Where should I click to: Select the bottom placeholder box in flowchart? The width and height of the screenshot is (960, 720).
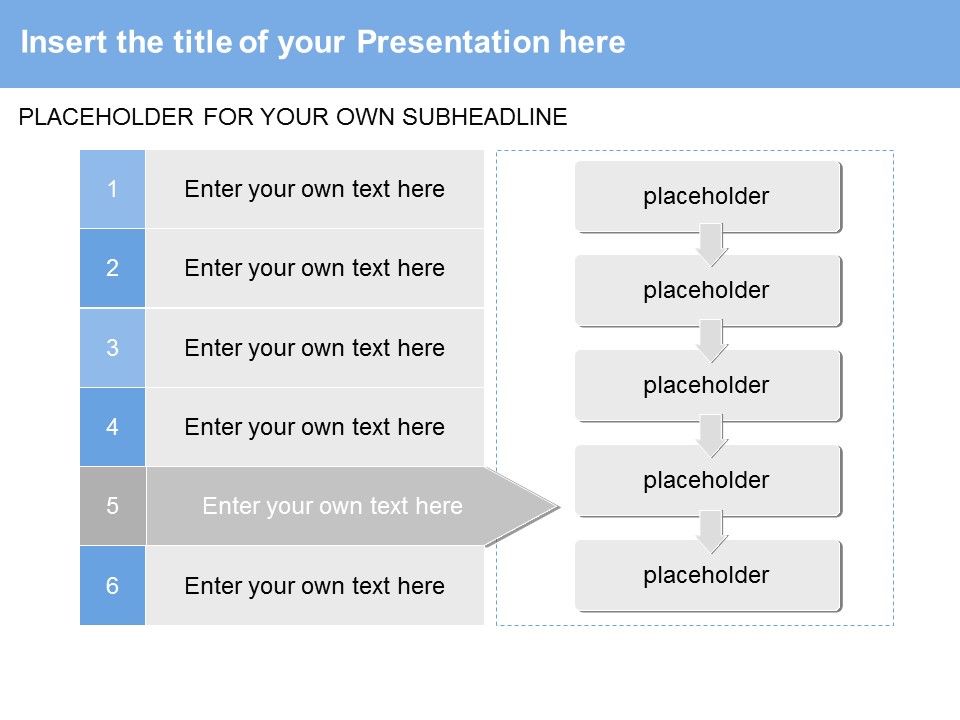pyautogui.click(x=706, y=575)
